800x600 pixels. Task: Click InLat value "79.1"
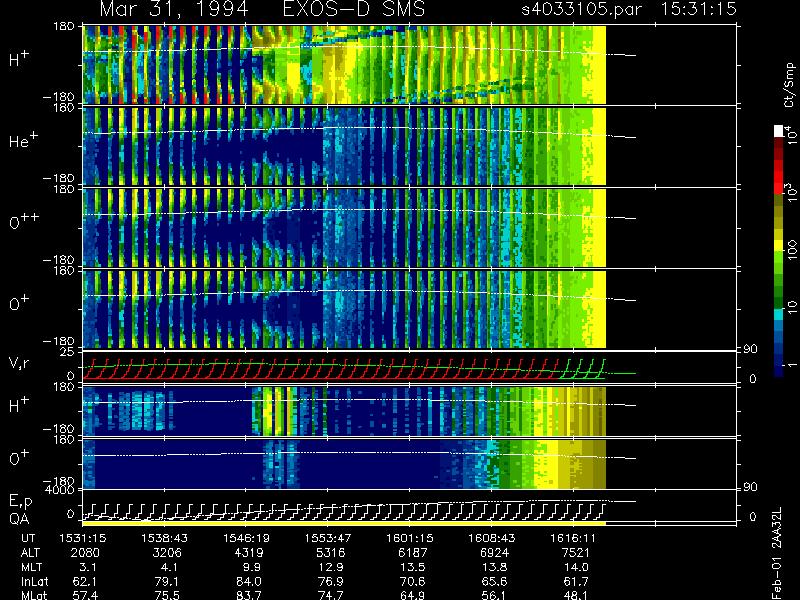click(x=167, y=582)
